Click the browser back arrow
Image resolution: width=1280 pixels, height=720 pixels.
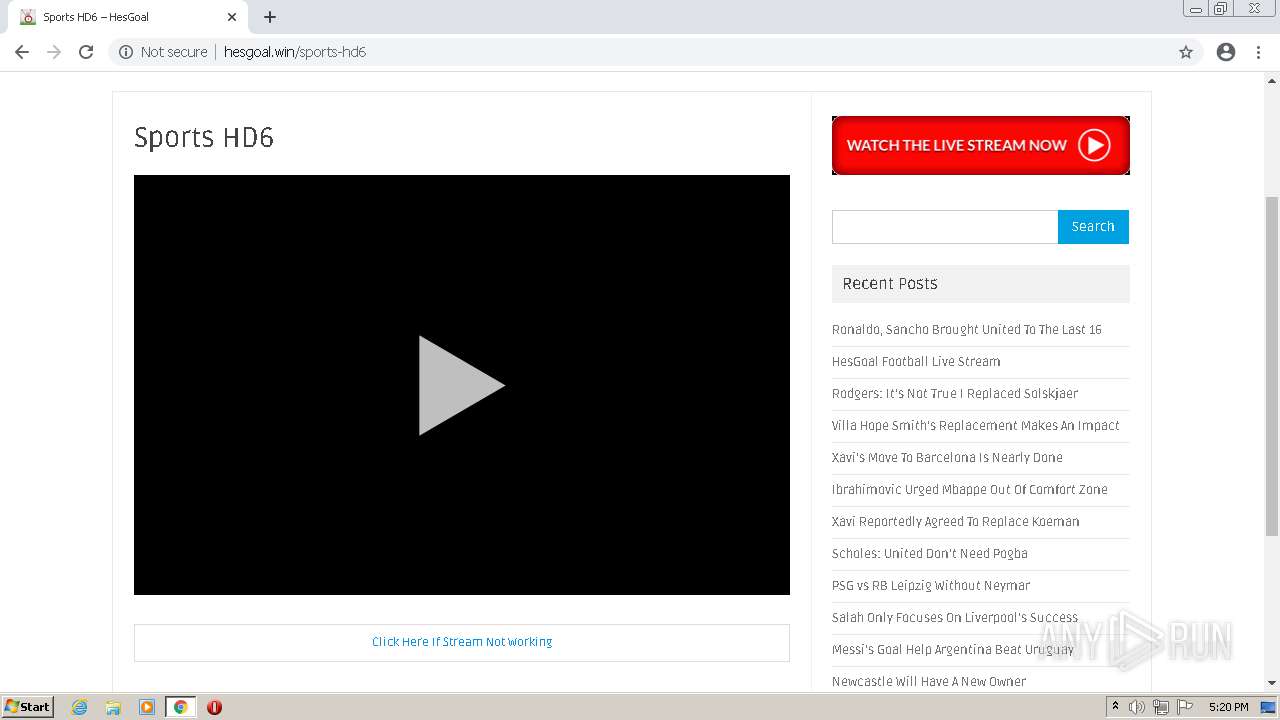[x=22, y=52]
